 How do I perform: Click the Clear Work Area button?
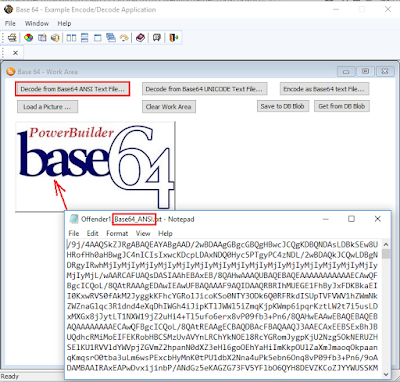[169, 107]
